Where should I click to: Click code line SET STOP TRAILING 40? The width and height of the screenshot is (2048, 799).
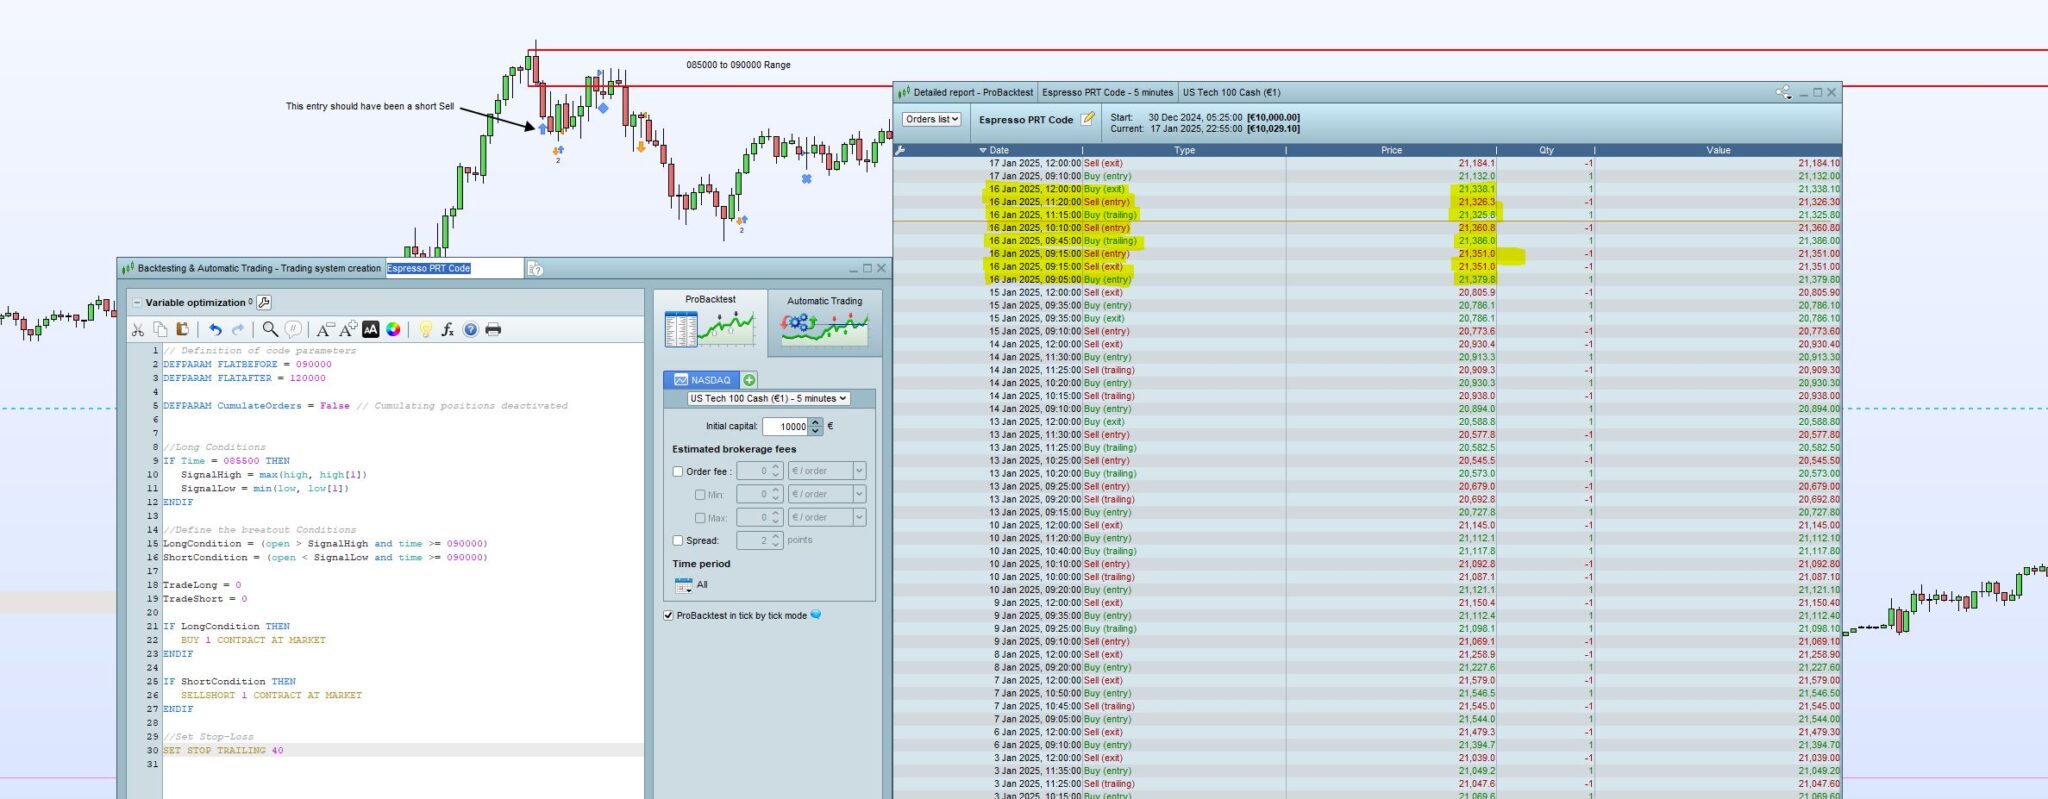pos(223,750)
